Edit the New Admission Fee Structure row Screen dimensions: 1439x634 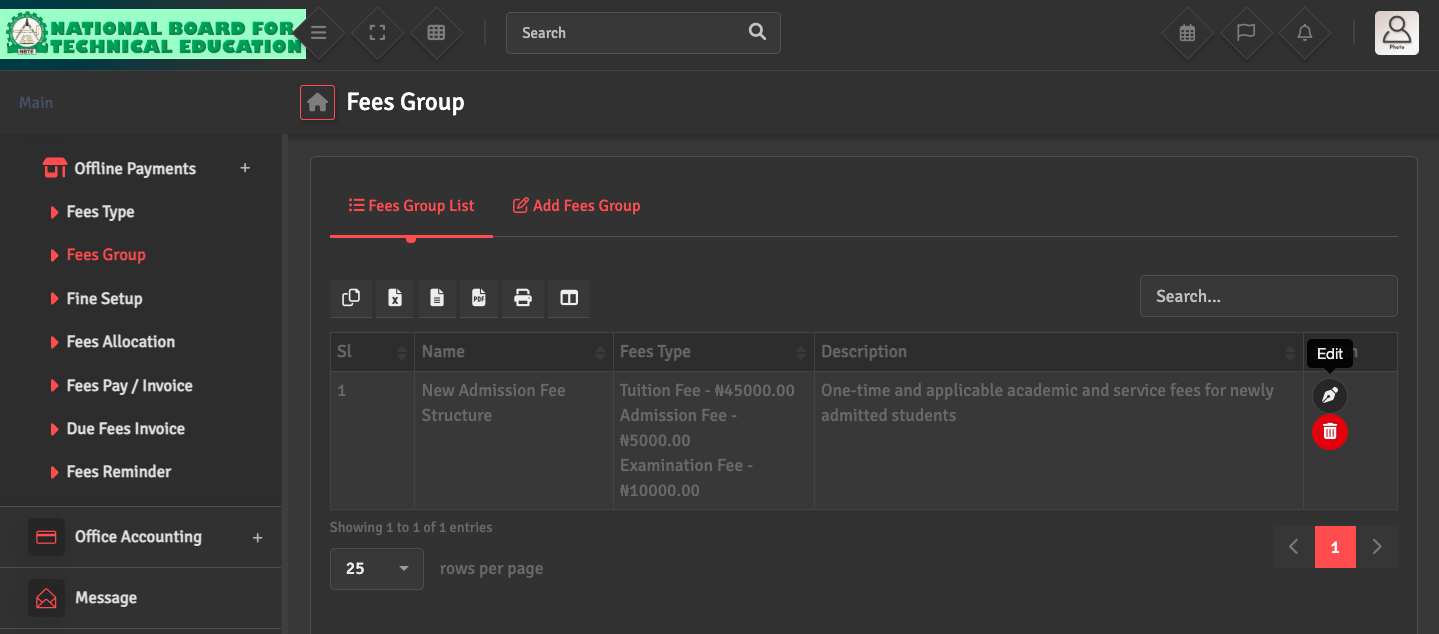tap(1329, 395)
